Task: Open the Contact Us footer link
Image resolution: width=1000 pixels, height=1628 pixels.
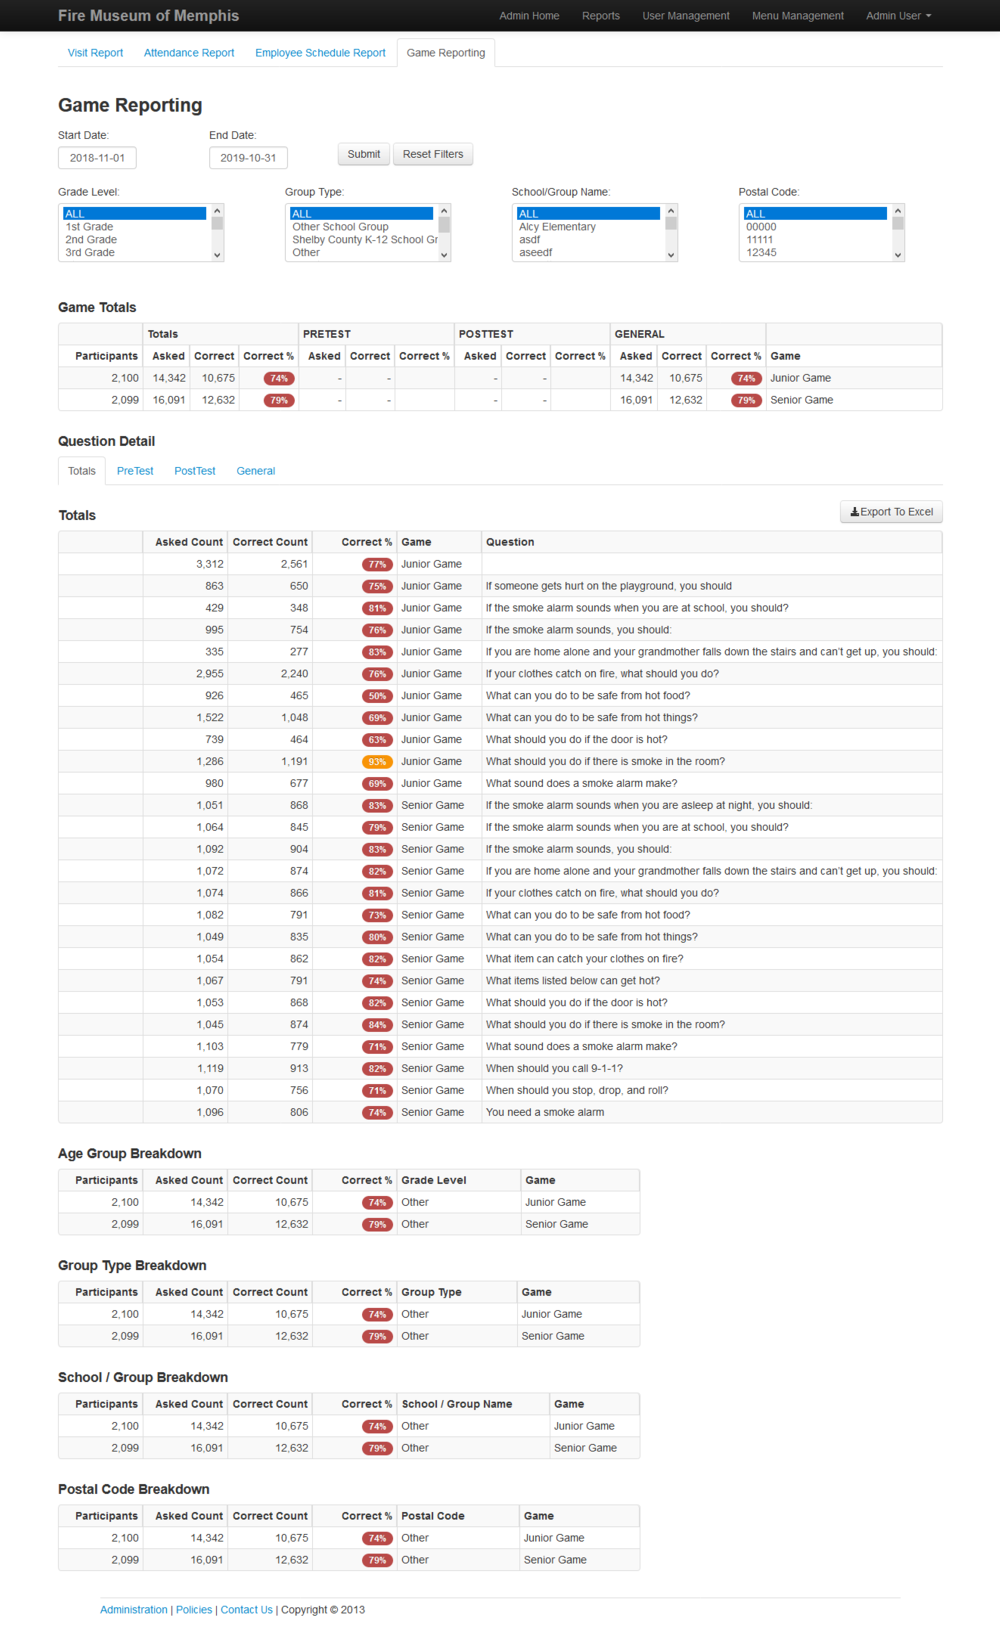Action: pos(247,1610)
